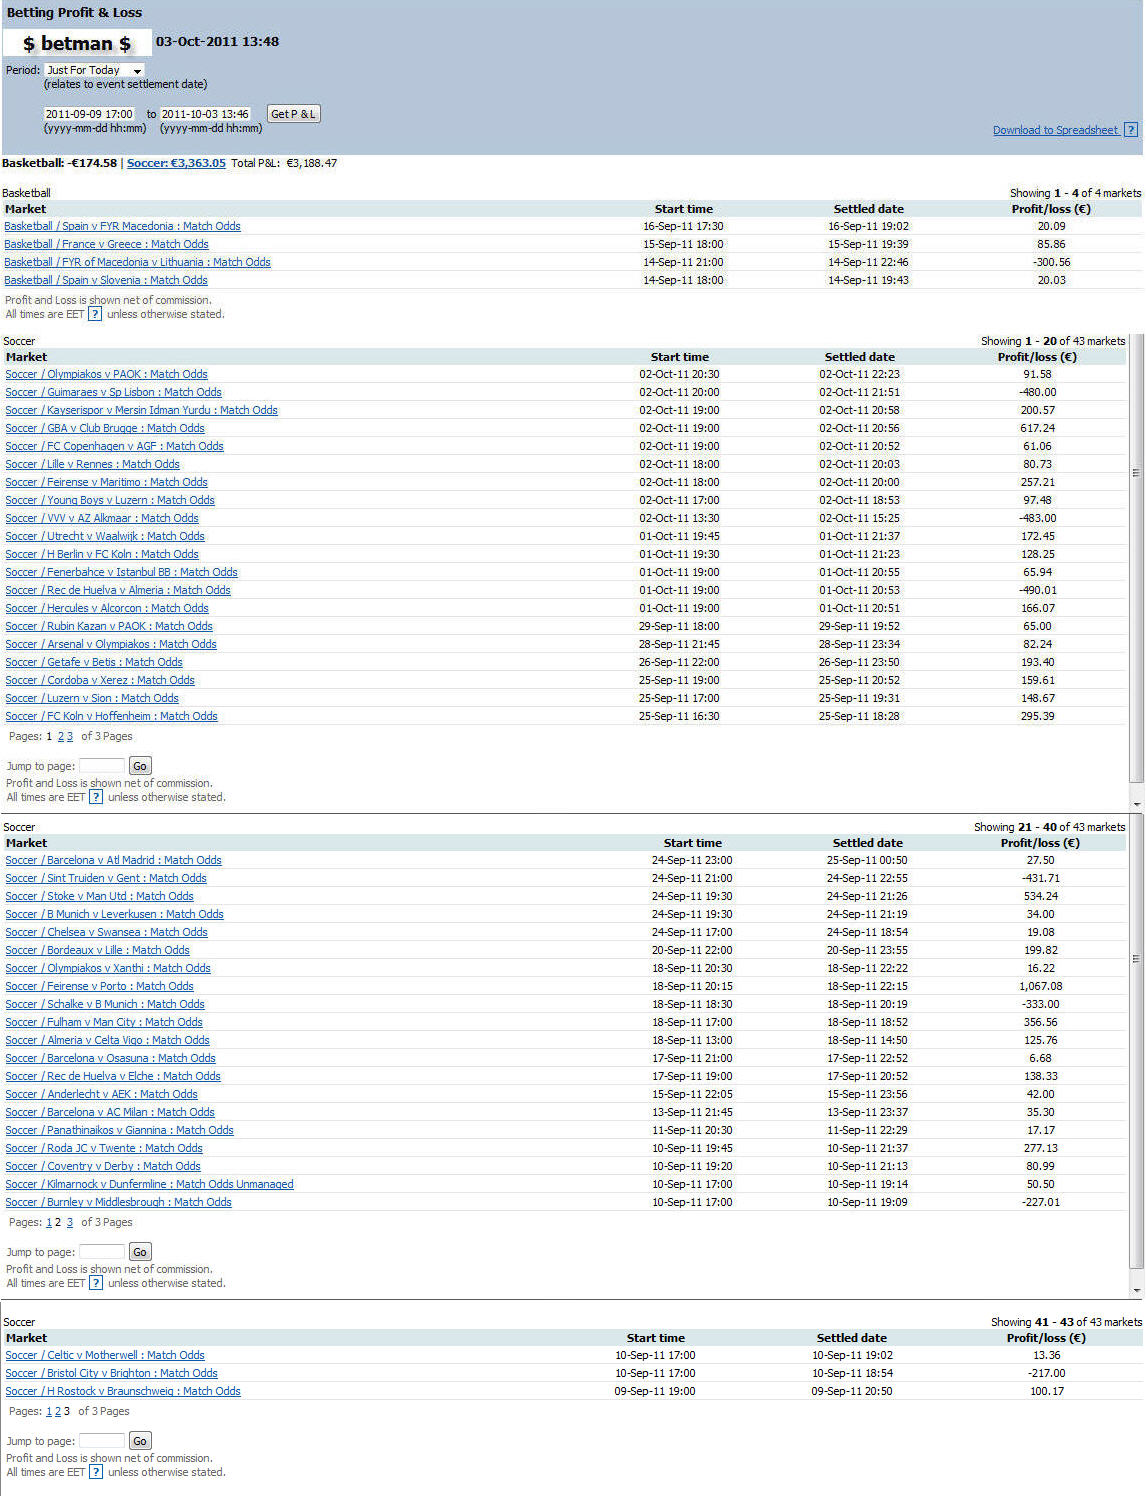Go to page 1 in Soccer 21-40 pager

pos(49,1222)
